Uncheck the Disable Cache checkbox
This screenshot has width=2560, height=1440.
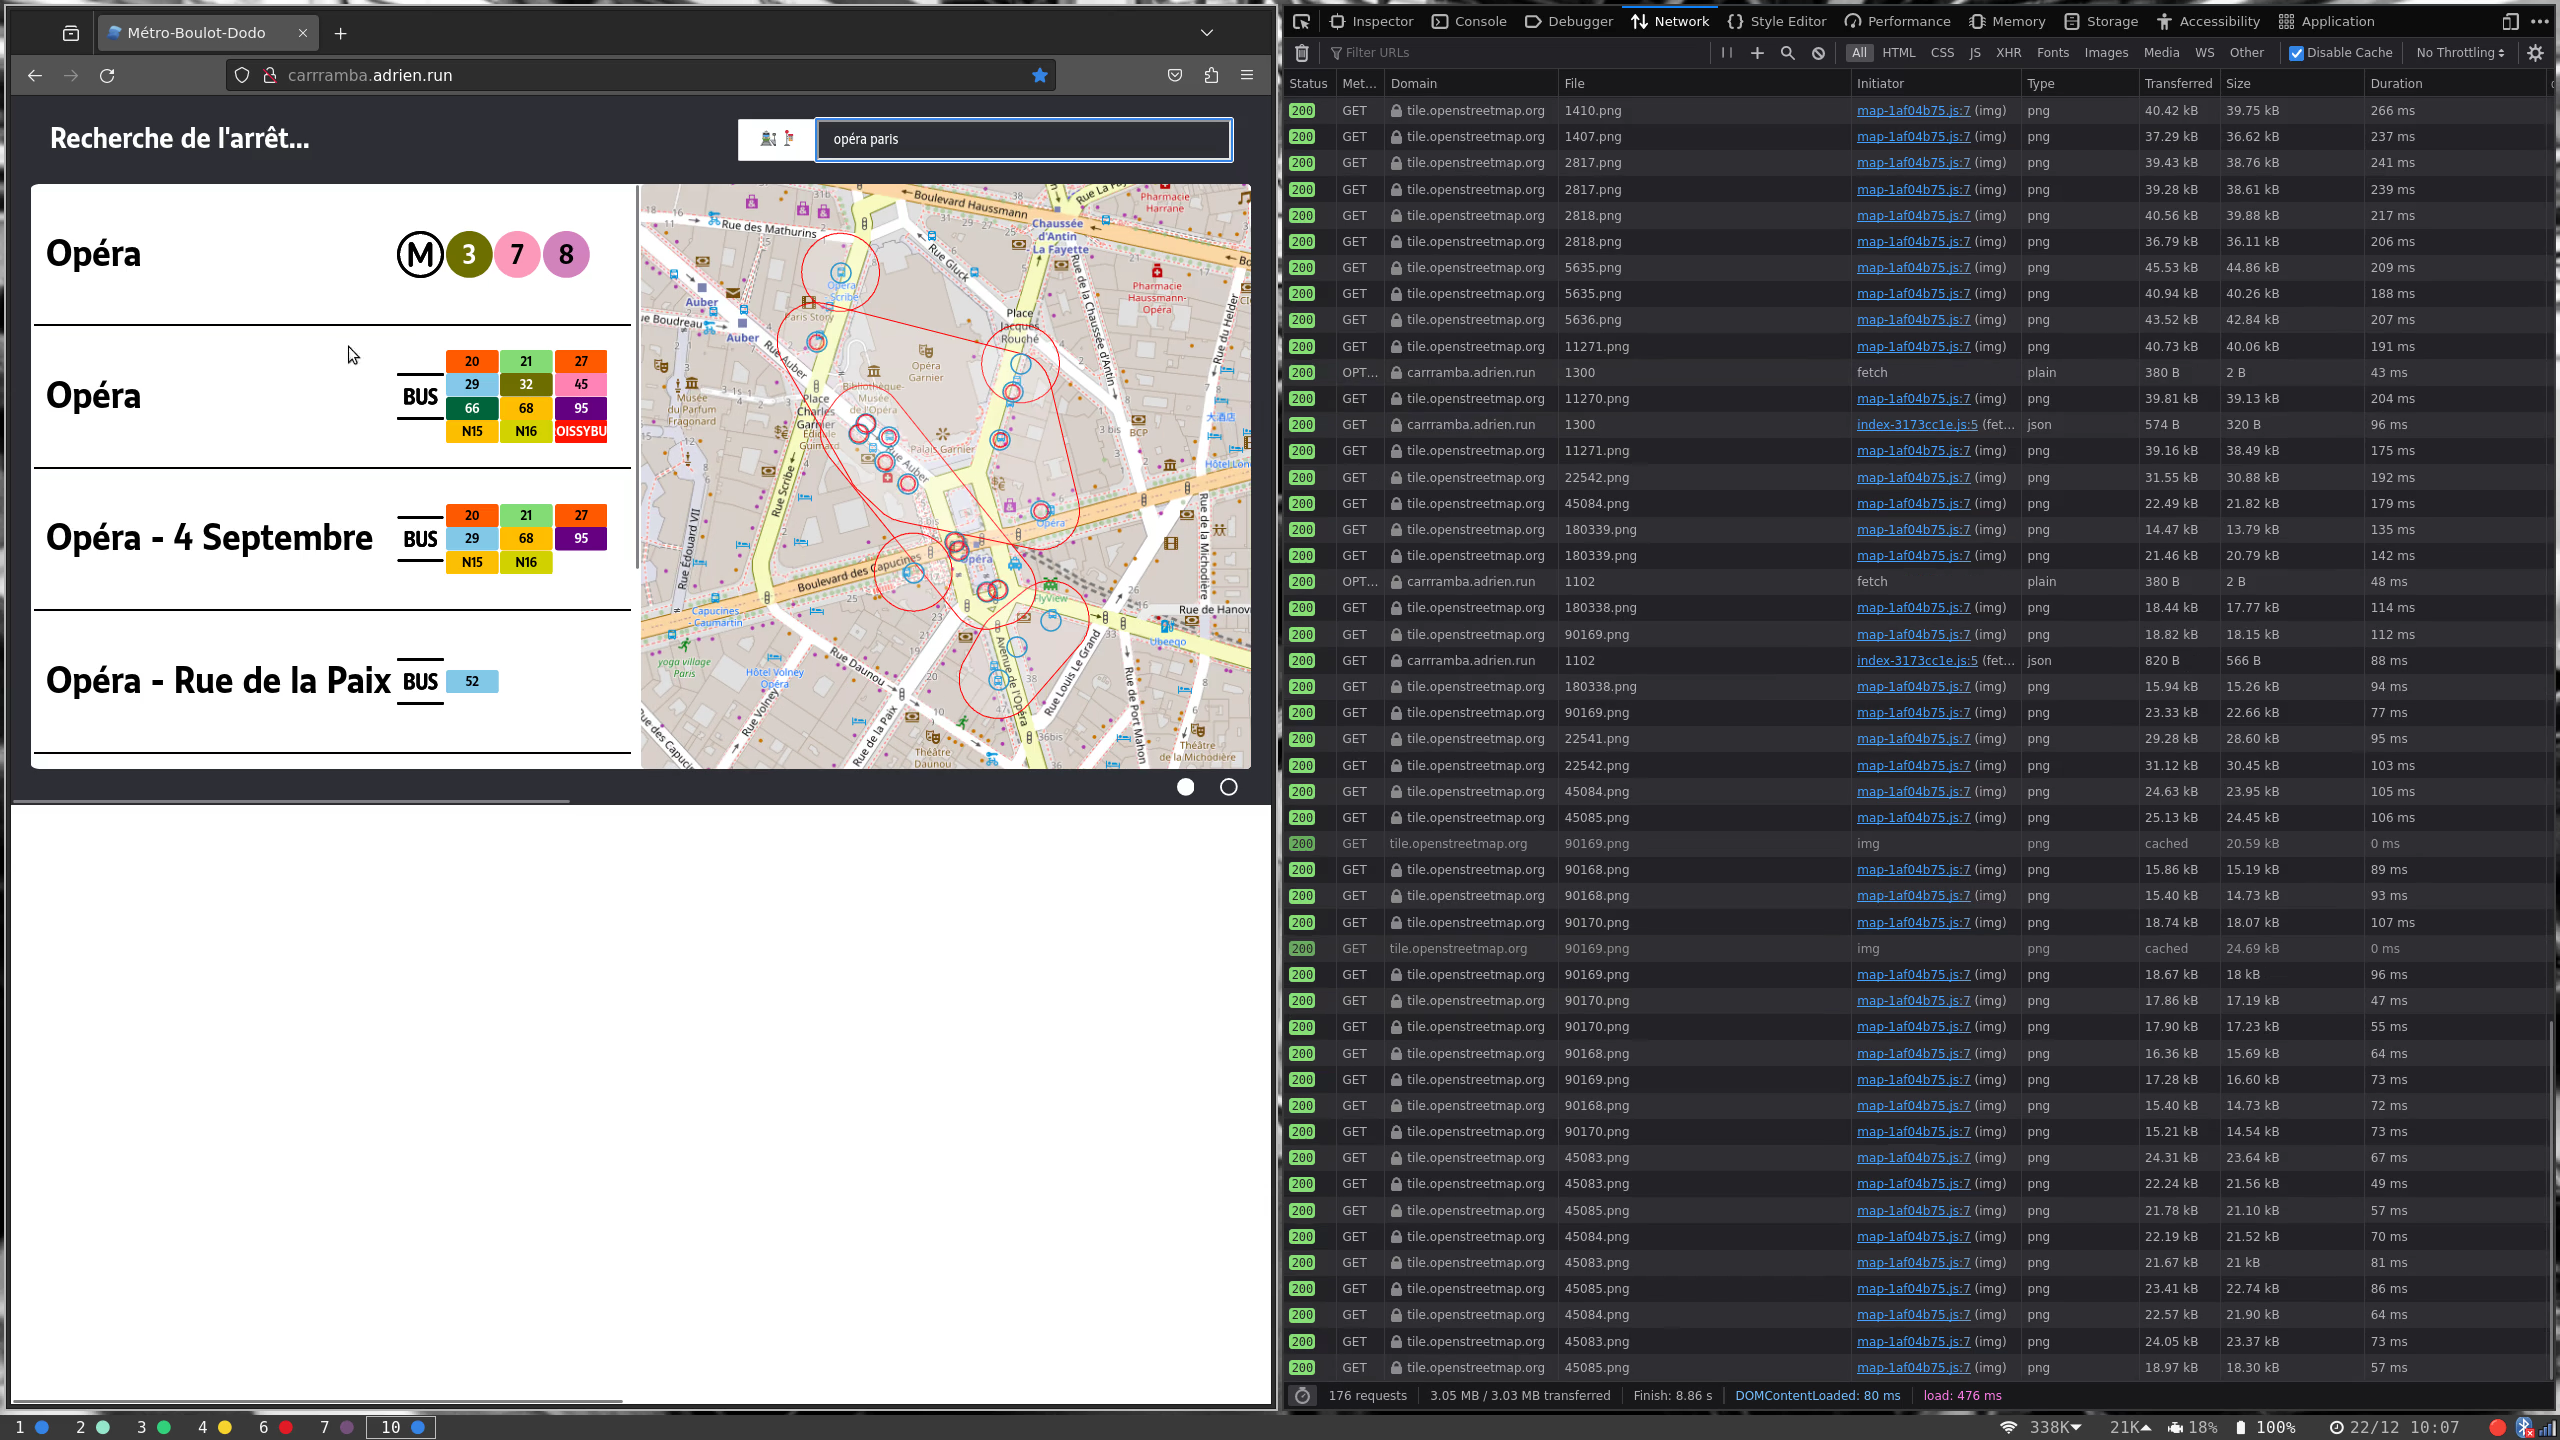pos(2296,53)
